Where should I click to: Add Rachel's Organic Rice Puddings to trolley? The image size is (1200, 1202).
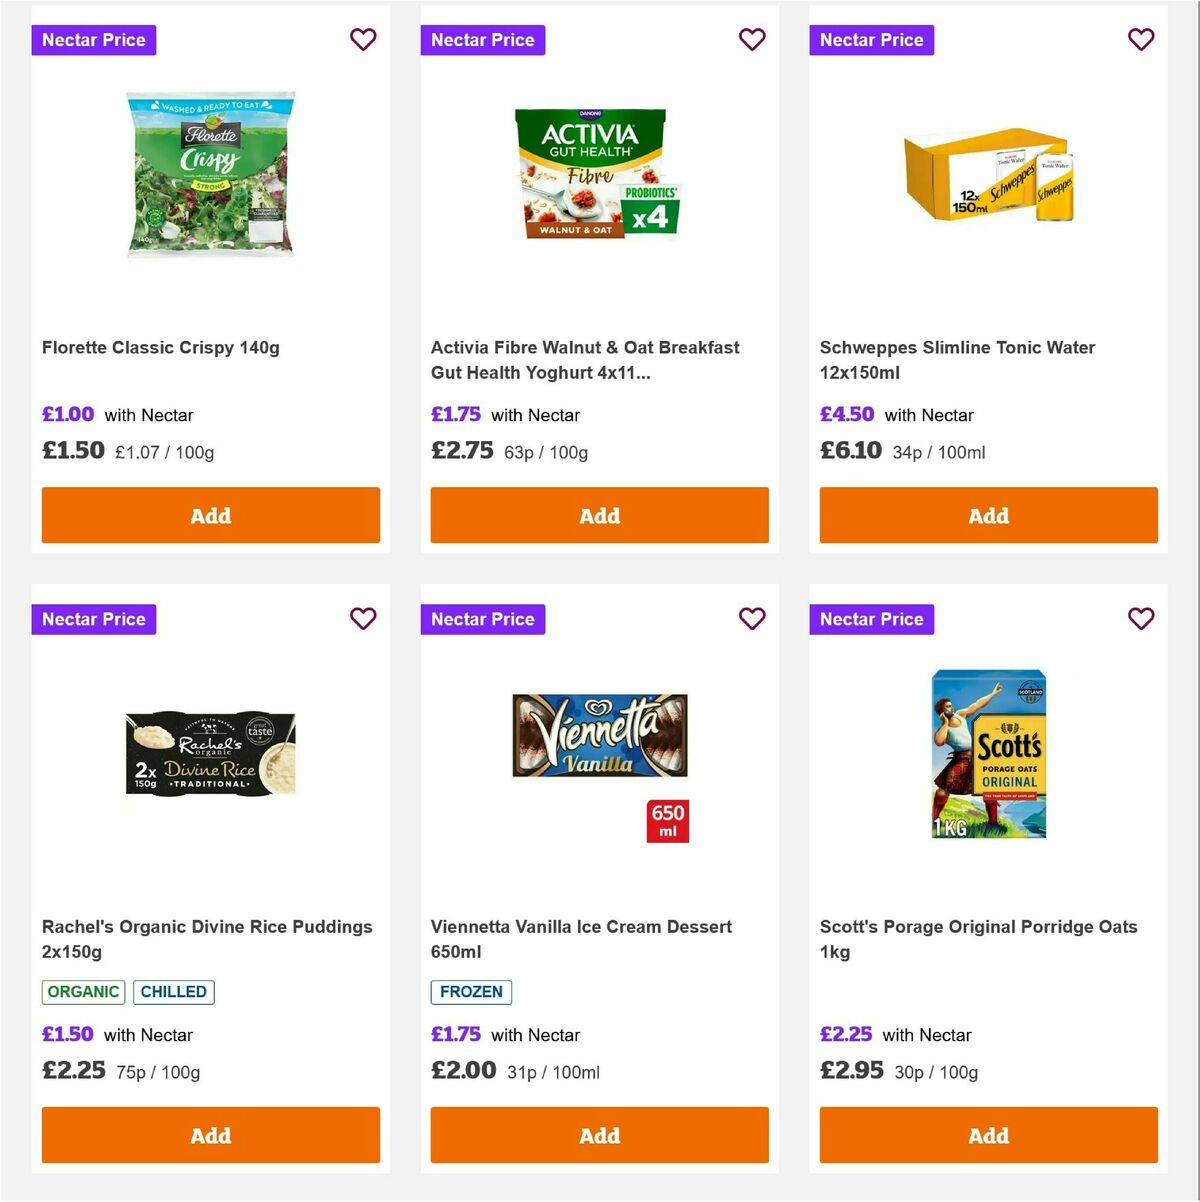[x=210, y=1135]
